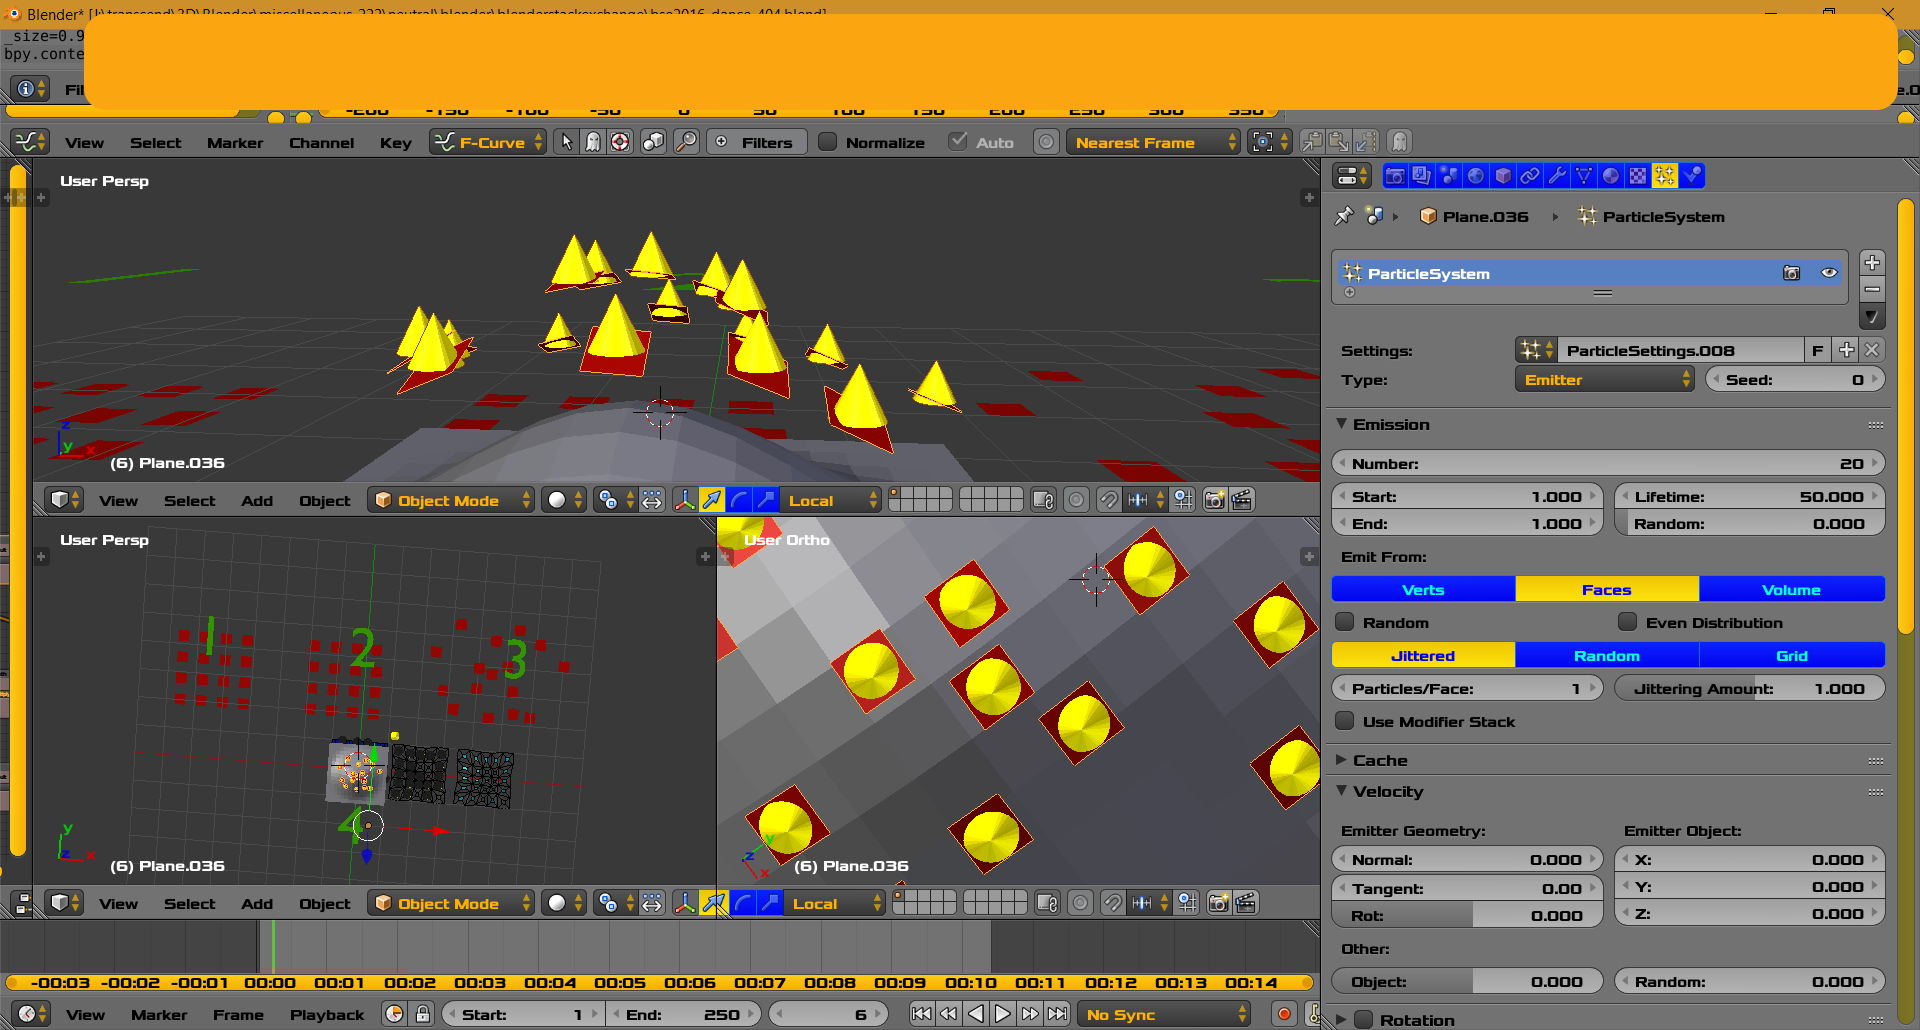This screenshot has height=1030, width=1920.
Task: Open the Modifiers wrench tab
Action: [x=1557, y=176]
